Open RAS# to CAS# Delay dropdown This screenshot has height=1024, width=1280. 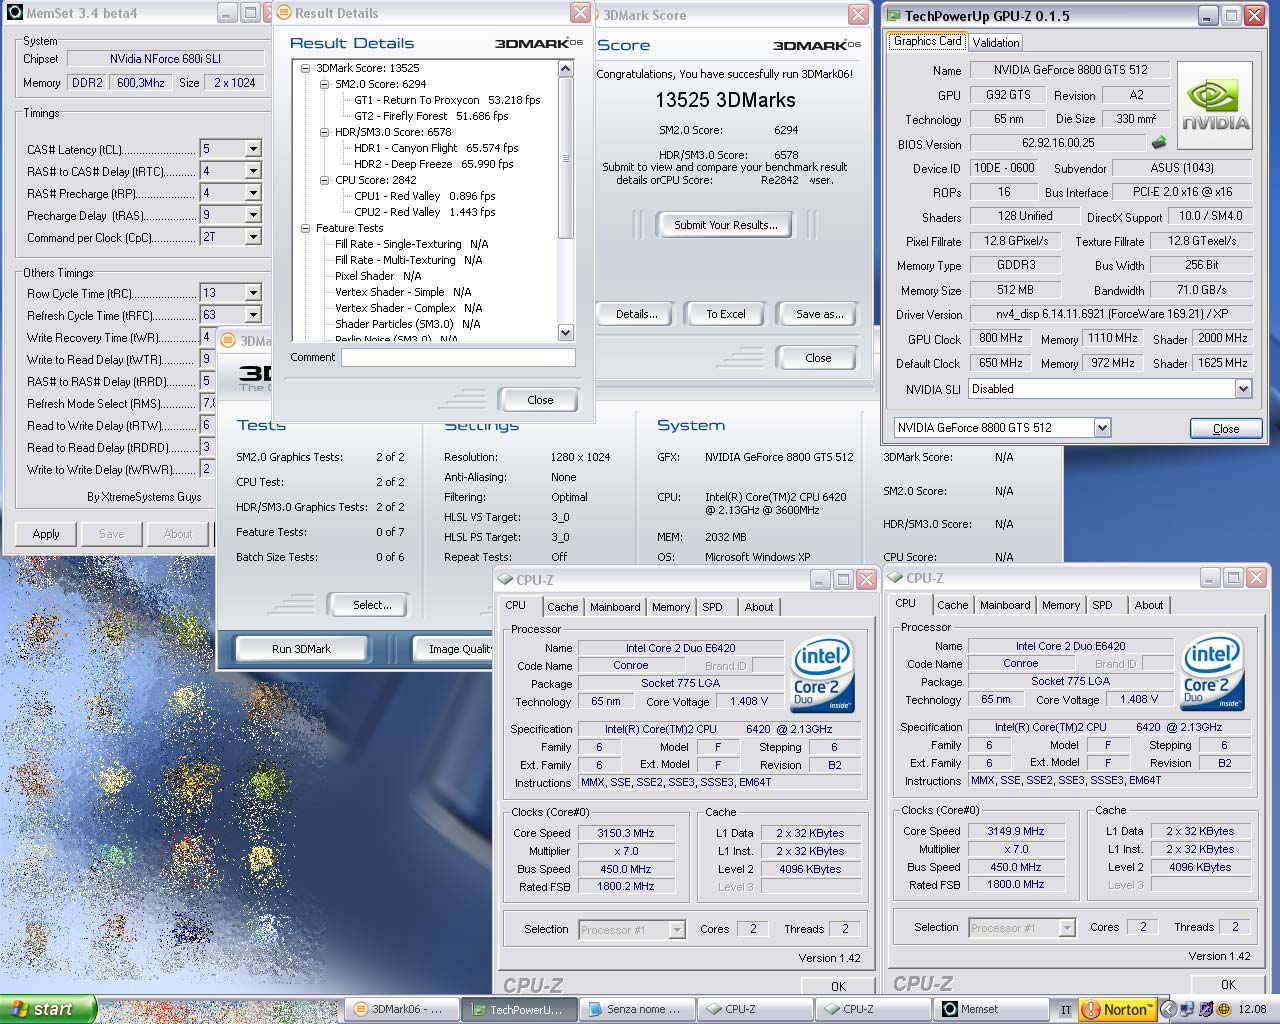point(253,171)
